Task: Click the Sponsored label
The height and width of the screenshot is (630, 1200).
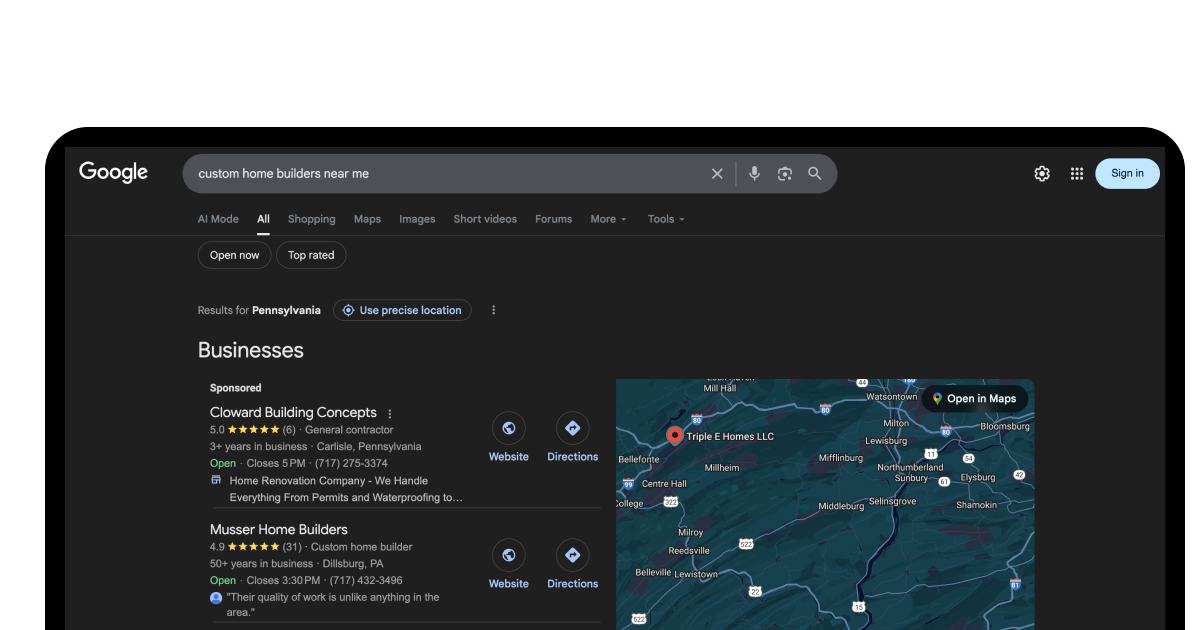Action: click(236, 388)
